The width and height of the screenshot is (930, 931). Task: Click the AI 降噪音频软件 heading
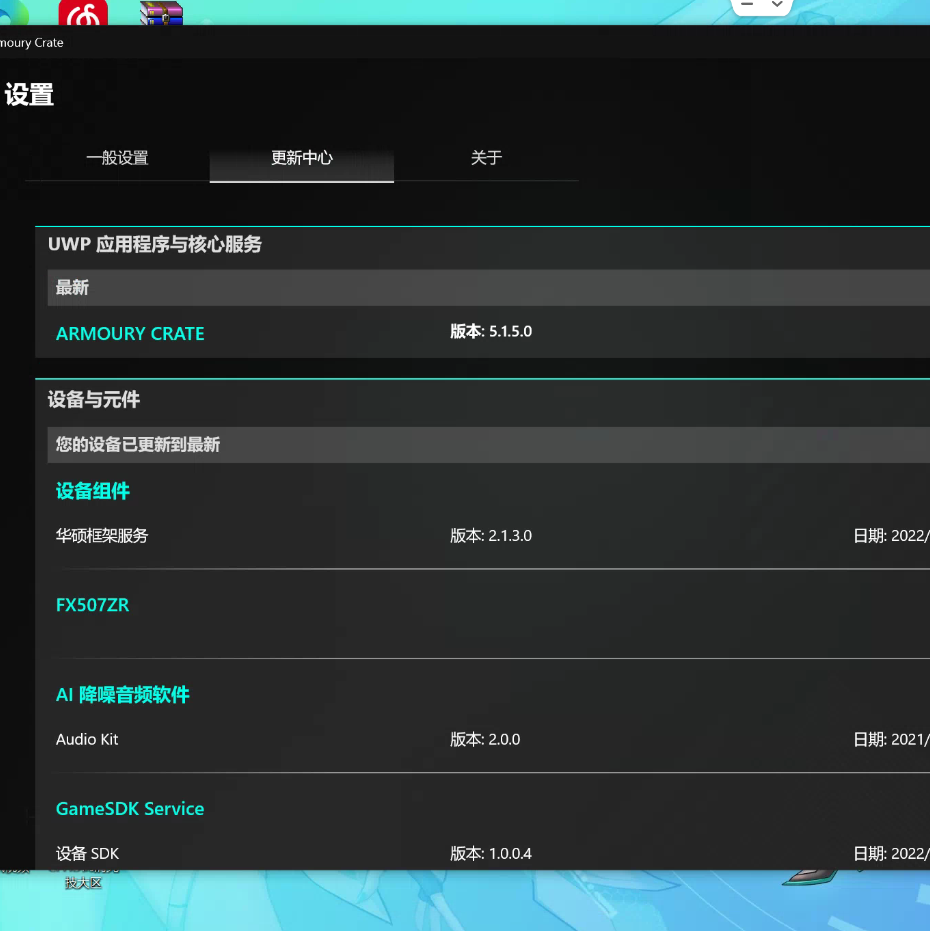(122, 695)
